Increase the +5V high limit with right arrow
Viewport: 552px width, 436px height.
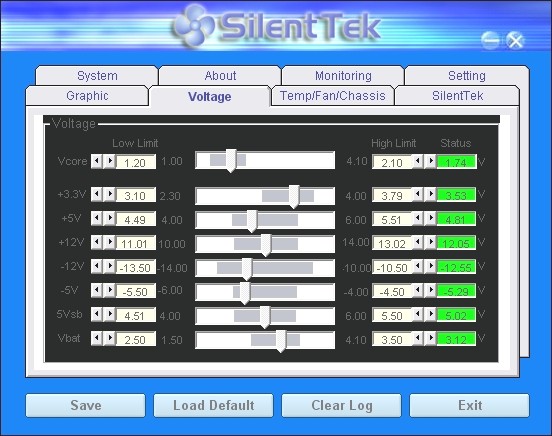[431, 218]
